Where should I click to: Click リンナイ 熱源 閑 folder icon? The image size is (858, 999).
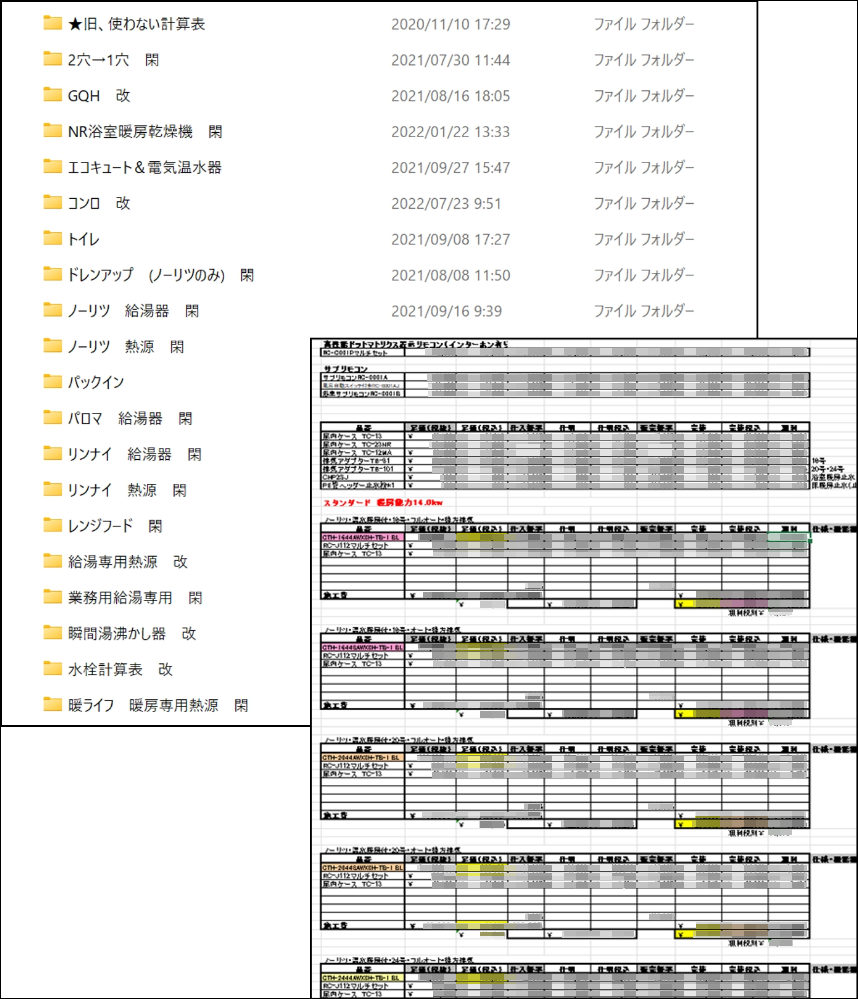tap(52, 489)
